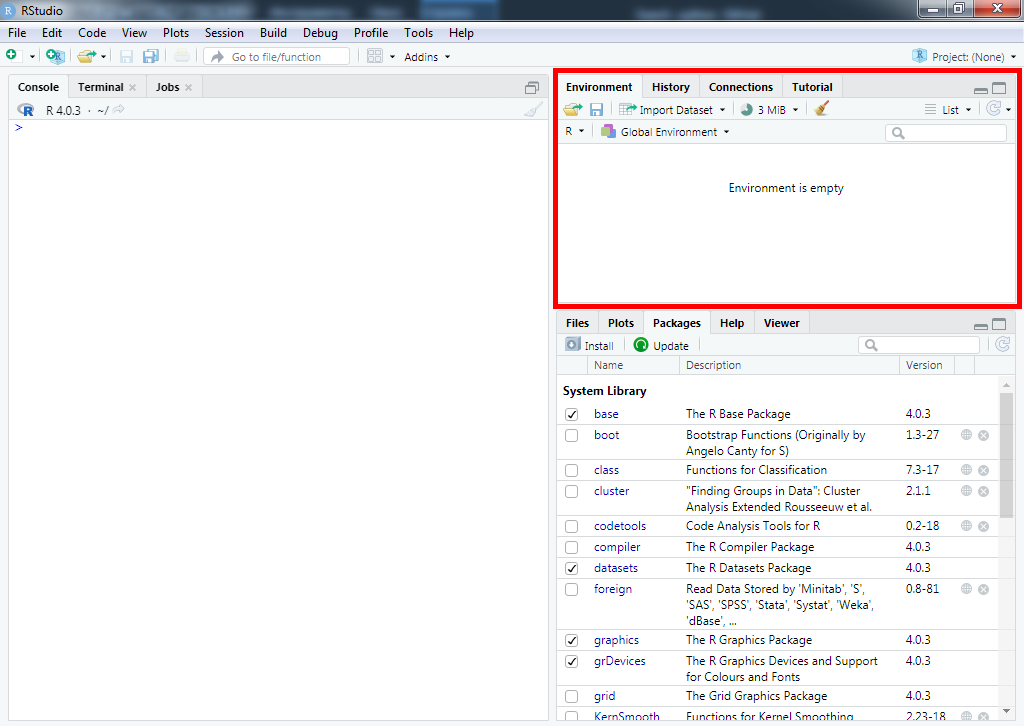Screen dimensions: 1024x726
Task: Refresh the Environment pane
Action: tap(993, 109)
